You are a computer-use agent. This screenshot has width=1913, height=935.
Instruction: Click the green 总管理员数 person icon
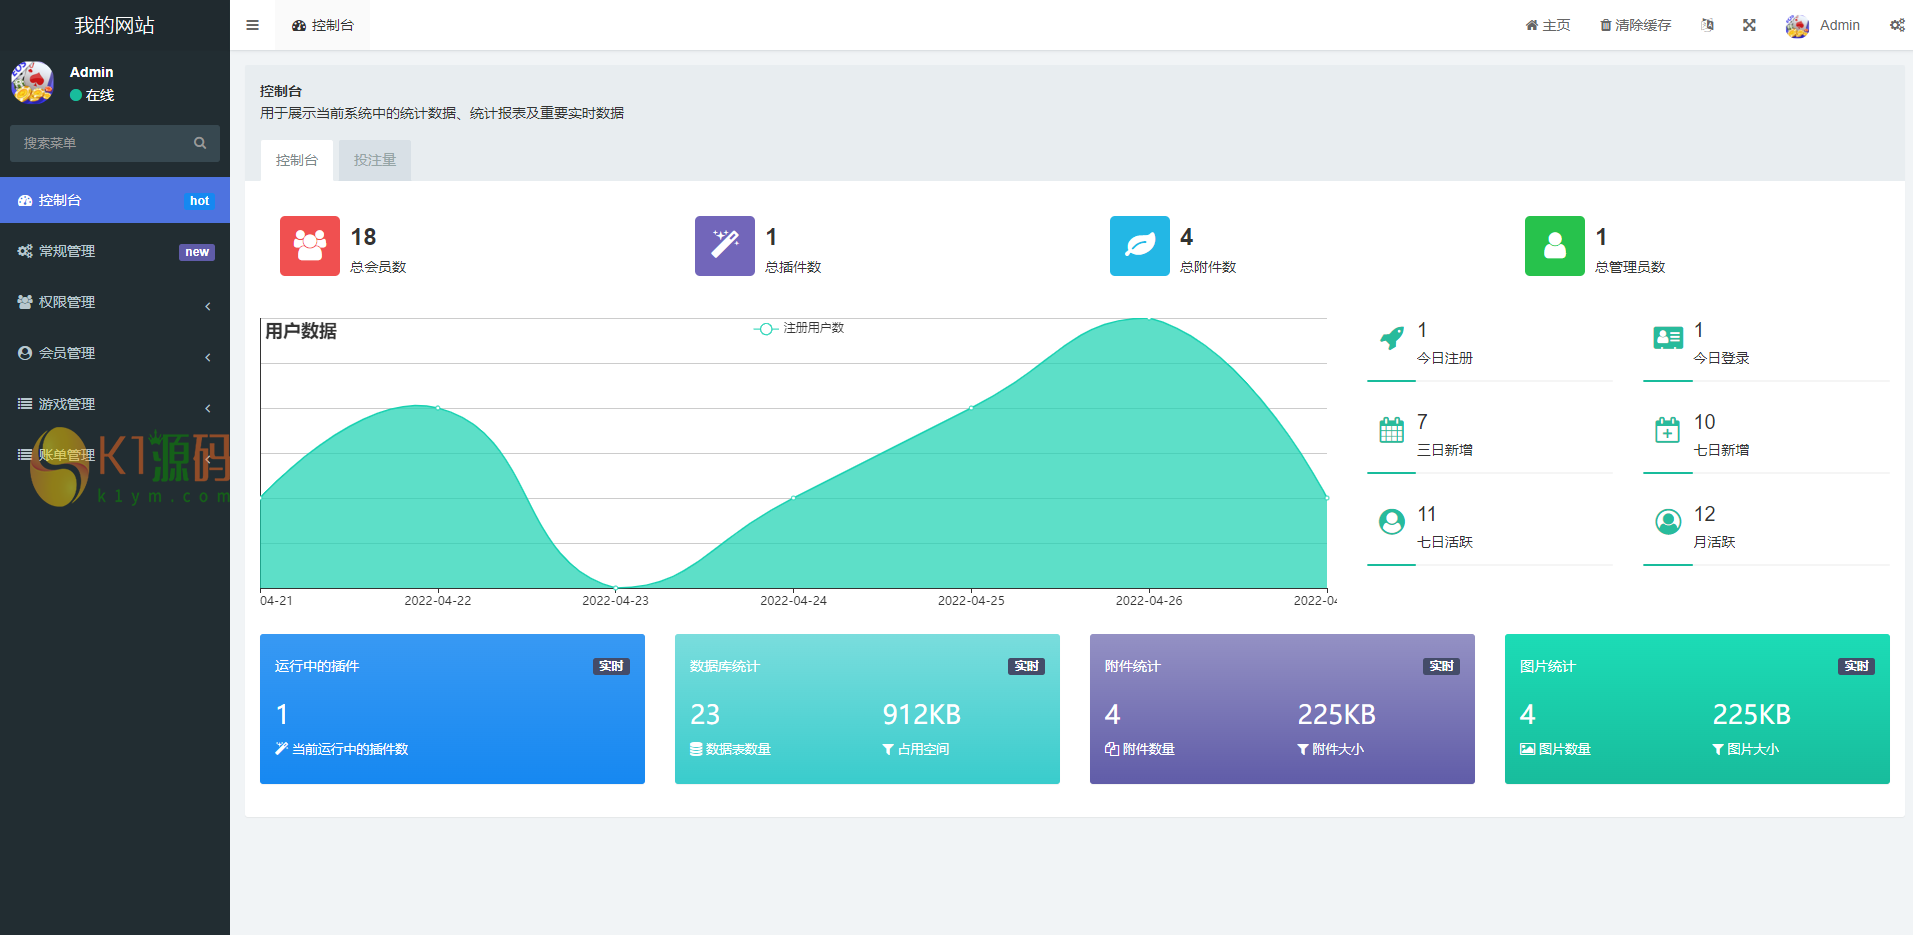(1554, 246)
